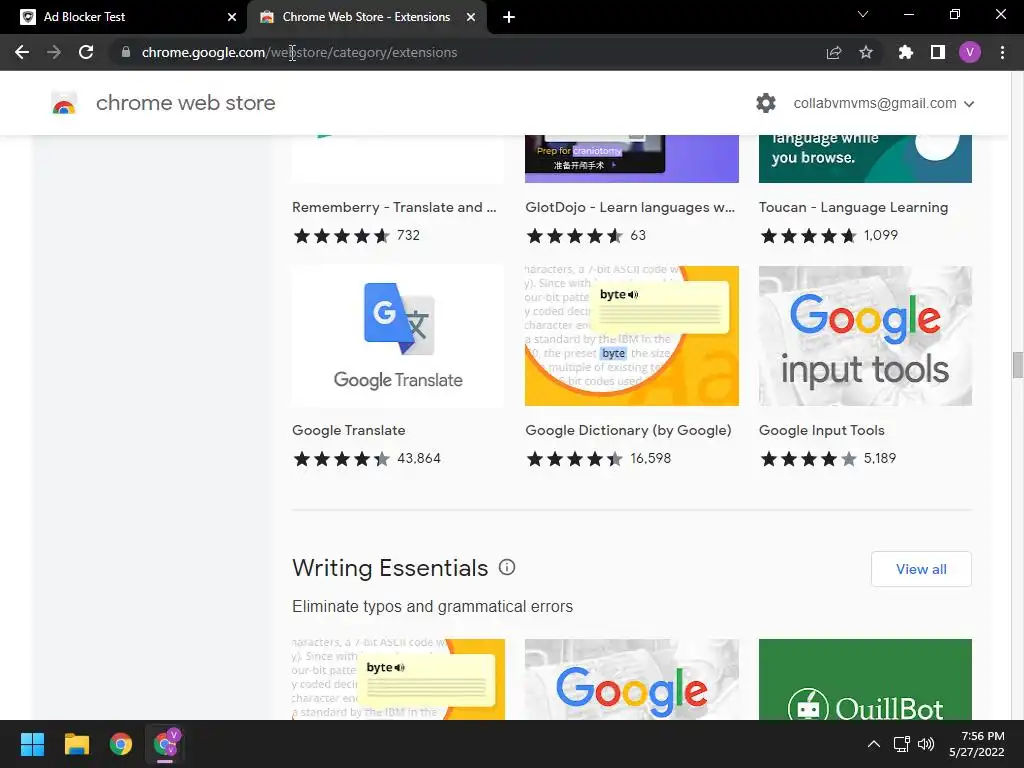Show hidden system tray icons
This screenshot has height=768, width=1024.
pyautogui.click(x=873, y=744)
